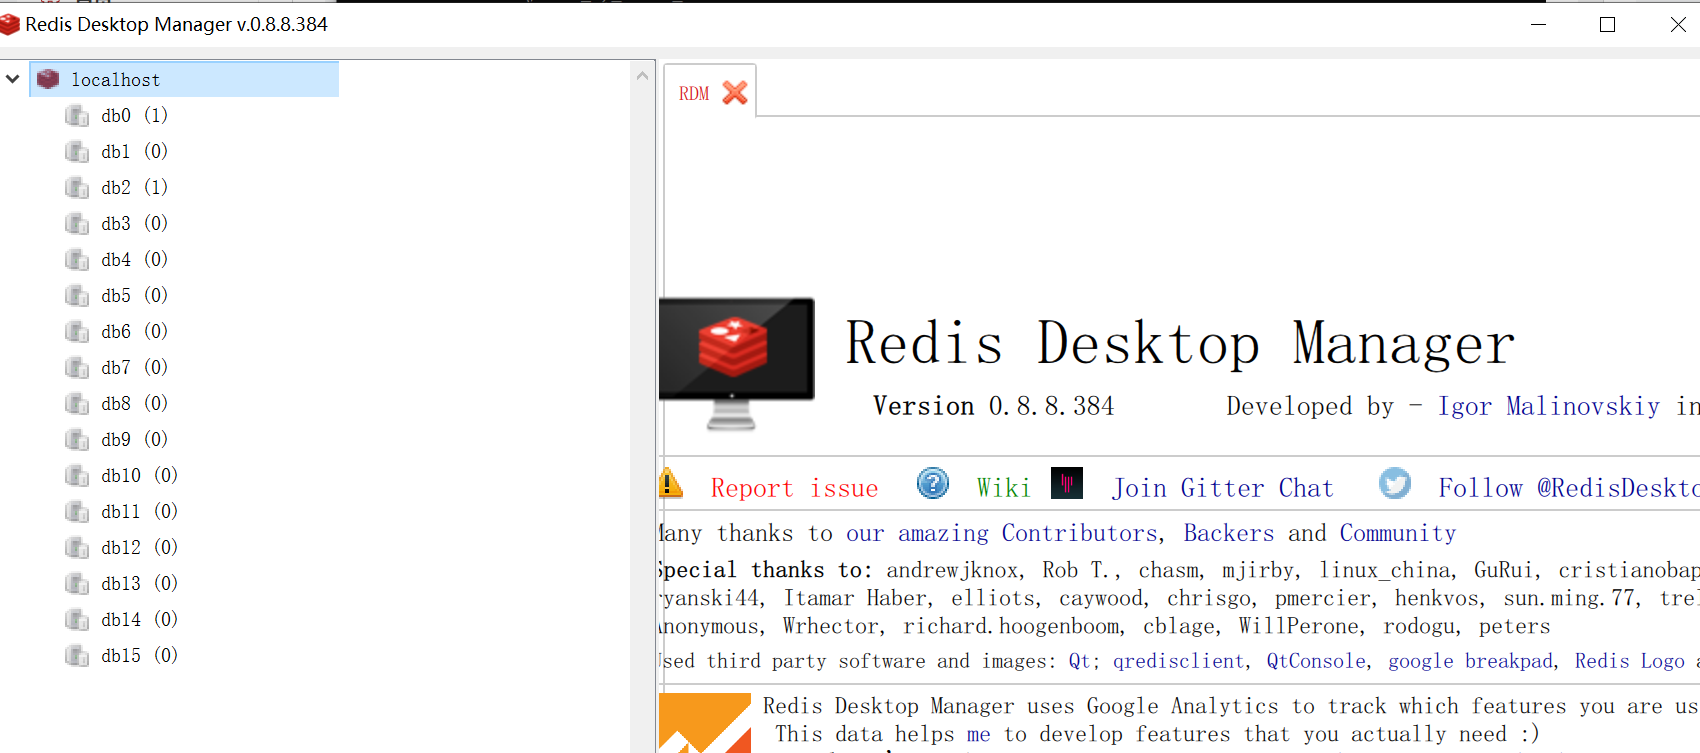This screenshot has width=1700, height=753.
Task: Click the db6 database icon
Action: coord(77,331)
